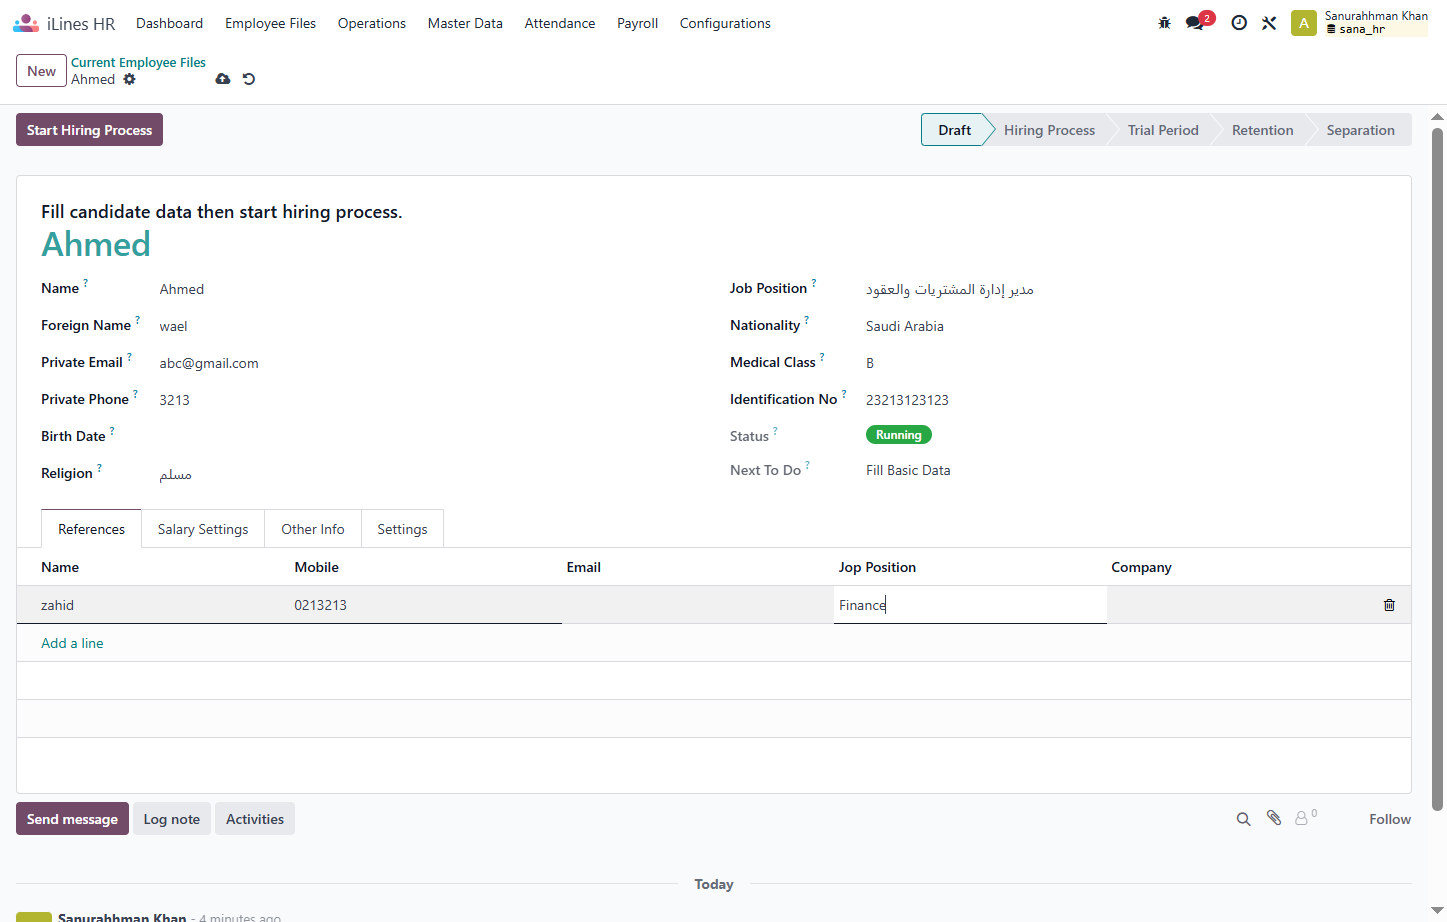Open the Master Data menu
The width and height of the screenshot is (1447, 922).
point(465,23)
